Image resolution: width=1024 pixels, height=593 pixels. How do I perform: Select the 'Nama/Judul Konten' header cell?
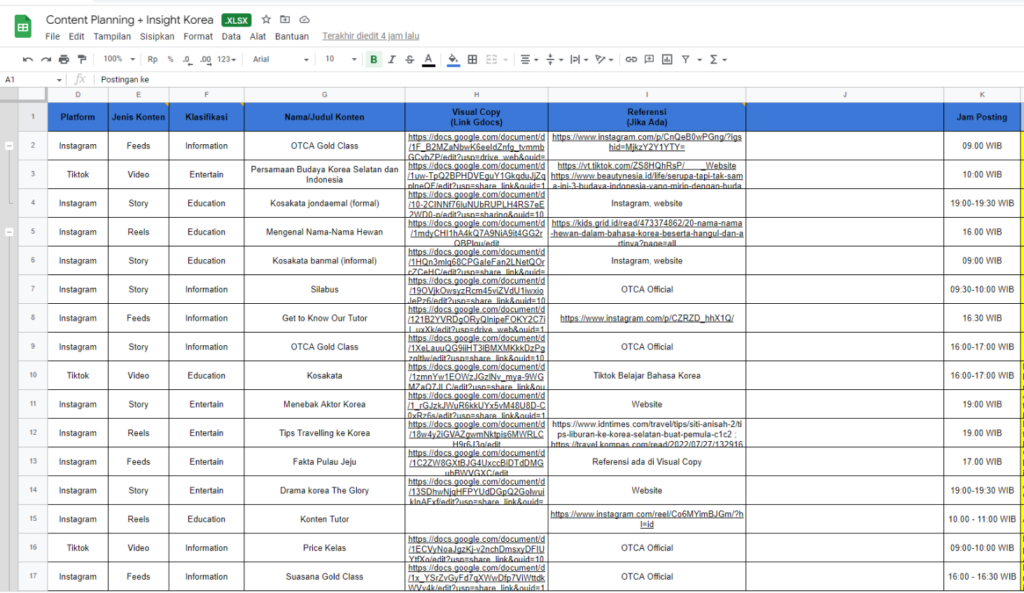pos(325,117)
